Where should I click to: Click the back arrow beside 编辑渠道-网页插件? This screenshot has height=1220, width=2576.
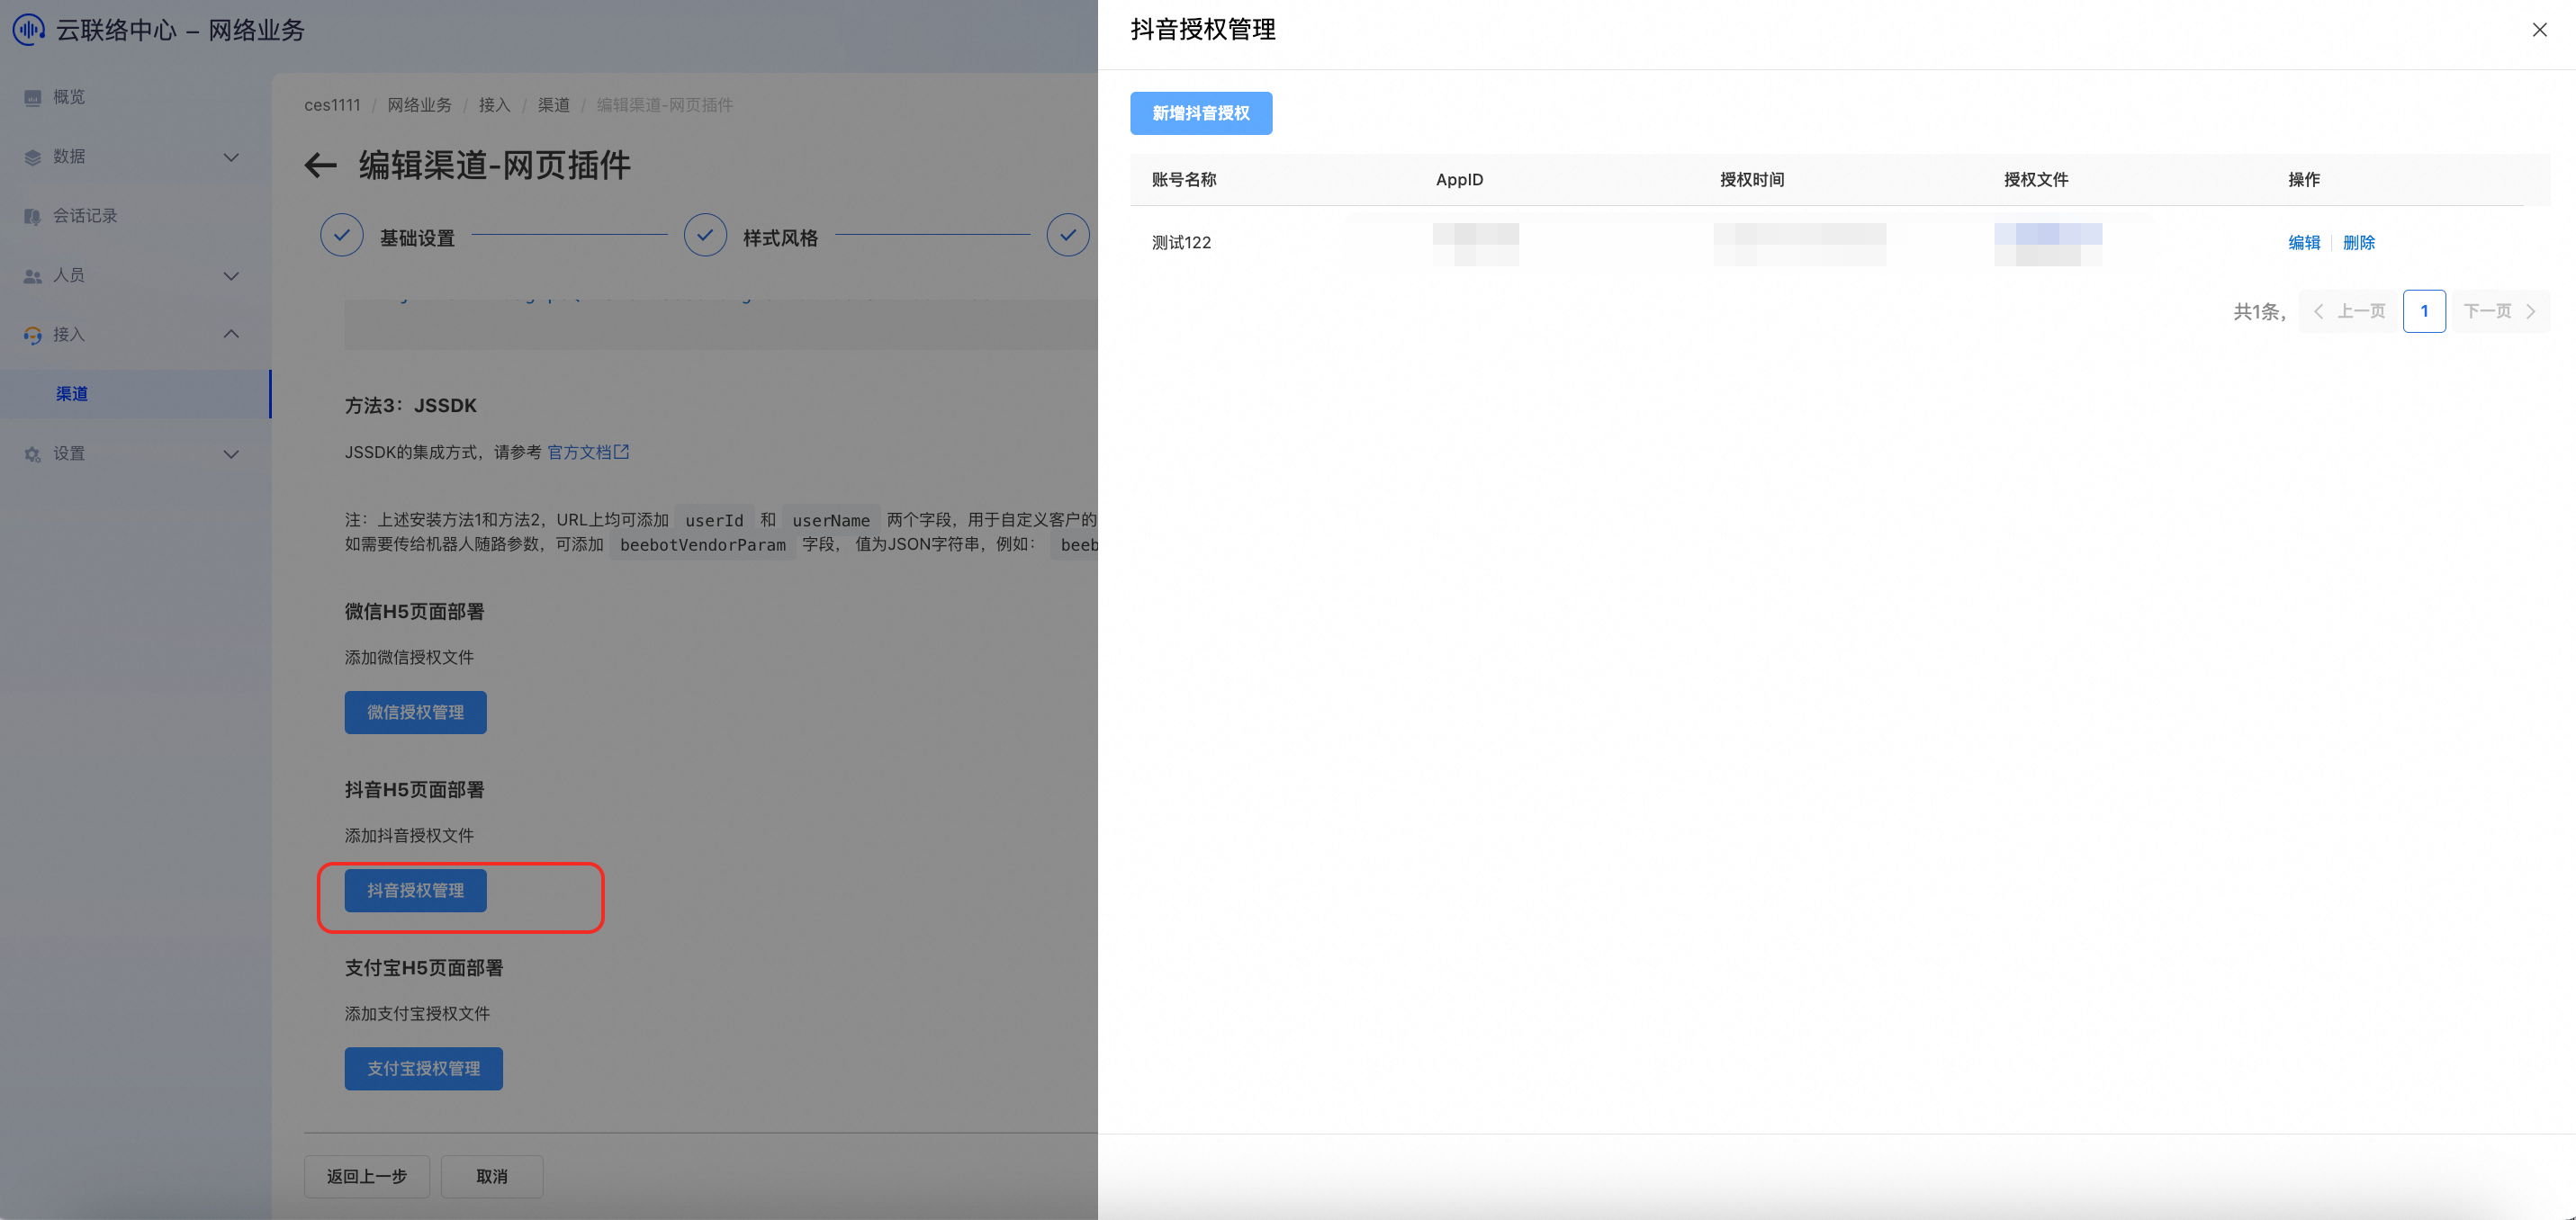point(320,165)
